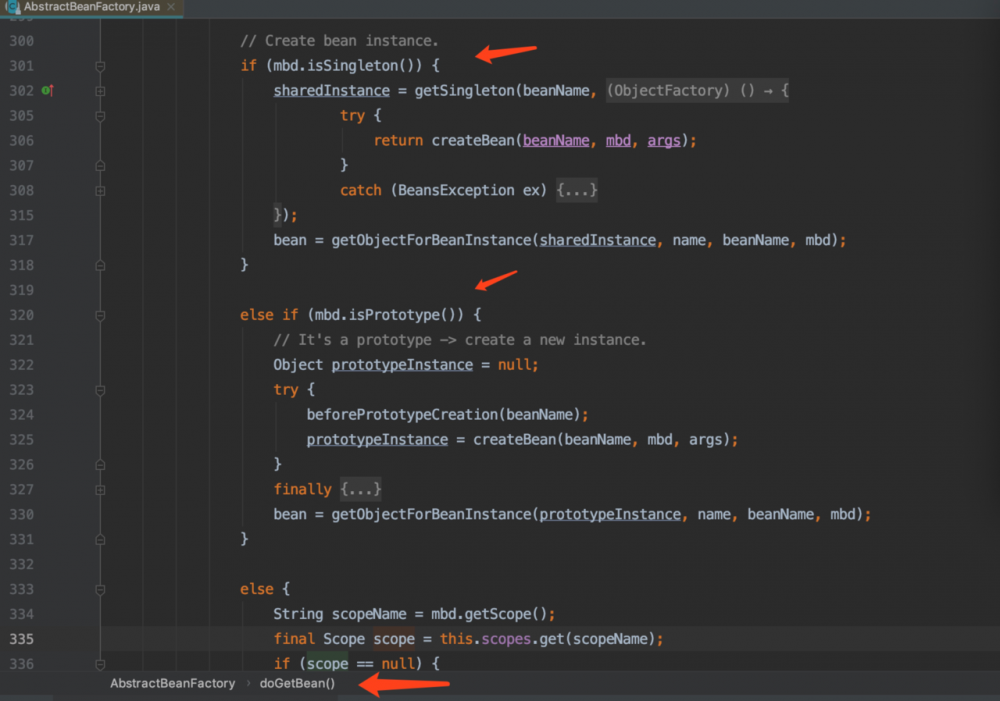Click getObjectForBeanInstance on line 330
This screenshot has width=1000, height=701.
pos(431,514)
